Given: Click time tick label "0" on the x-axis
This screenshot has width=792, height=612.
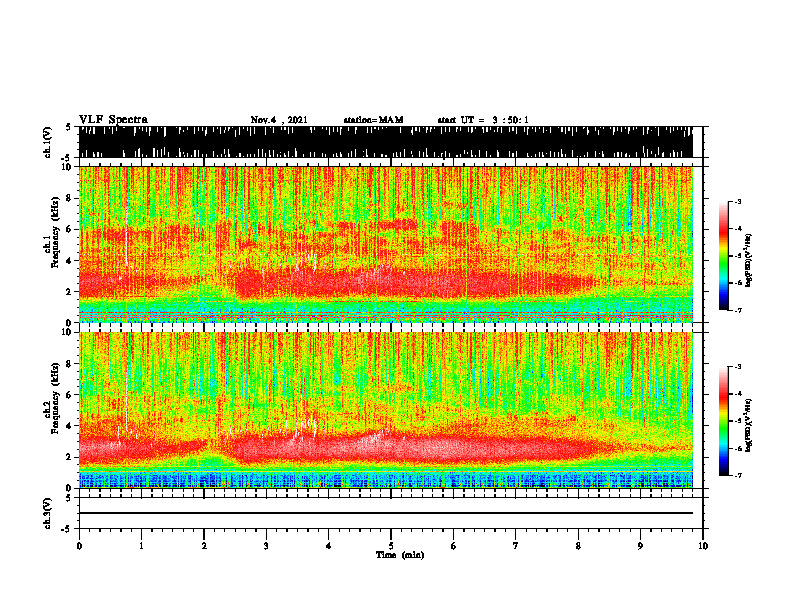Looking at the screenshot, I should tap(79, 546).
